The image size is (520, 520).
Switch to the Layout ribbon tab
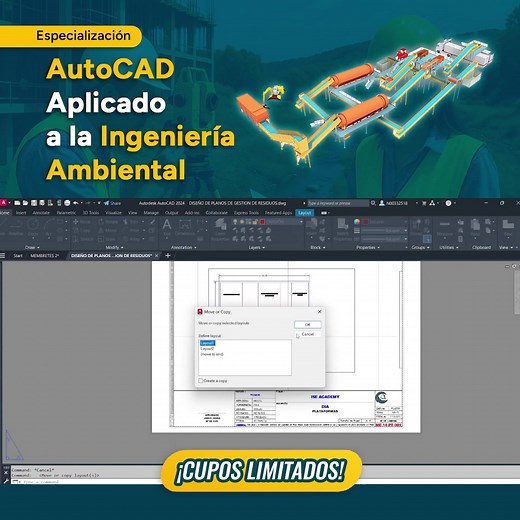click(x=304, y=213)
